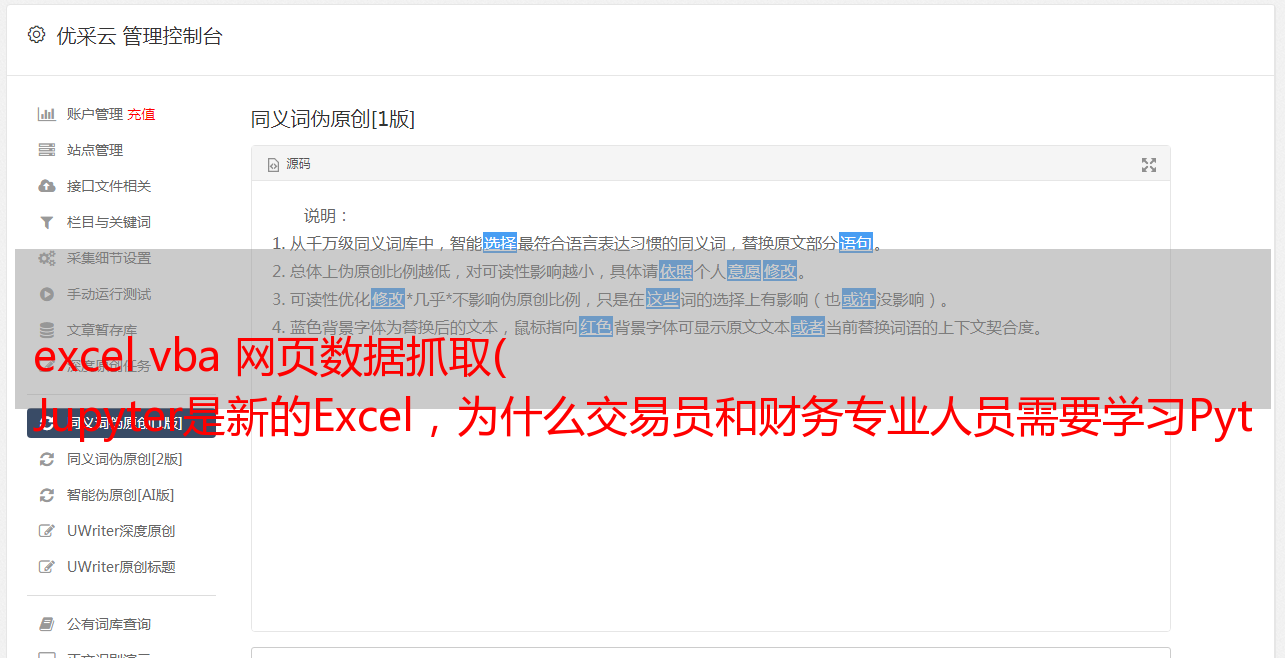Click the 文章暂存库 database icon
Viewport: 1285px width, 658px height.
[x=46, y=330]
